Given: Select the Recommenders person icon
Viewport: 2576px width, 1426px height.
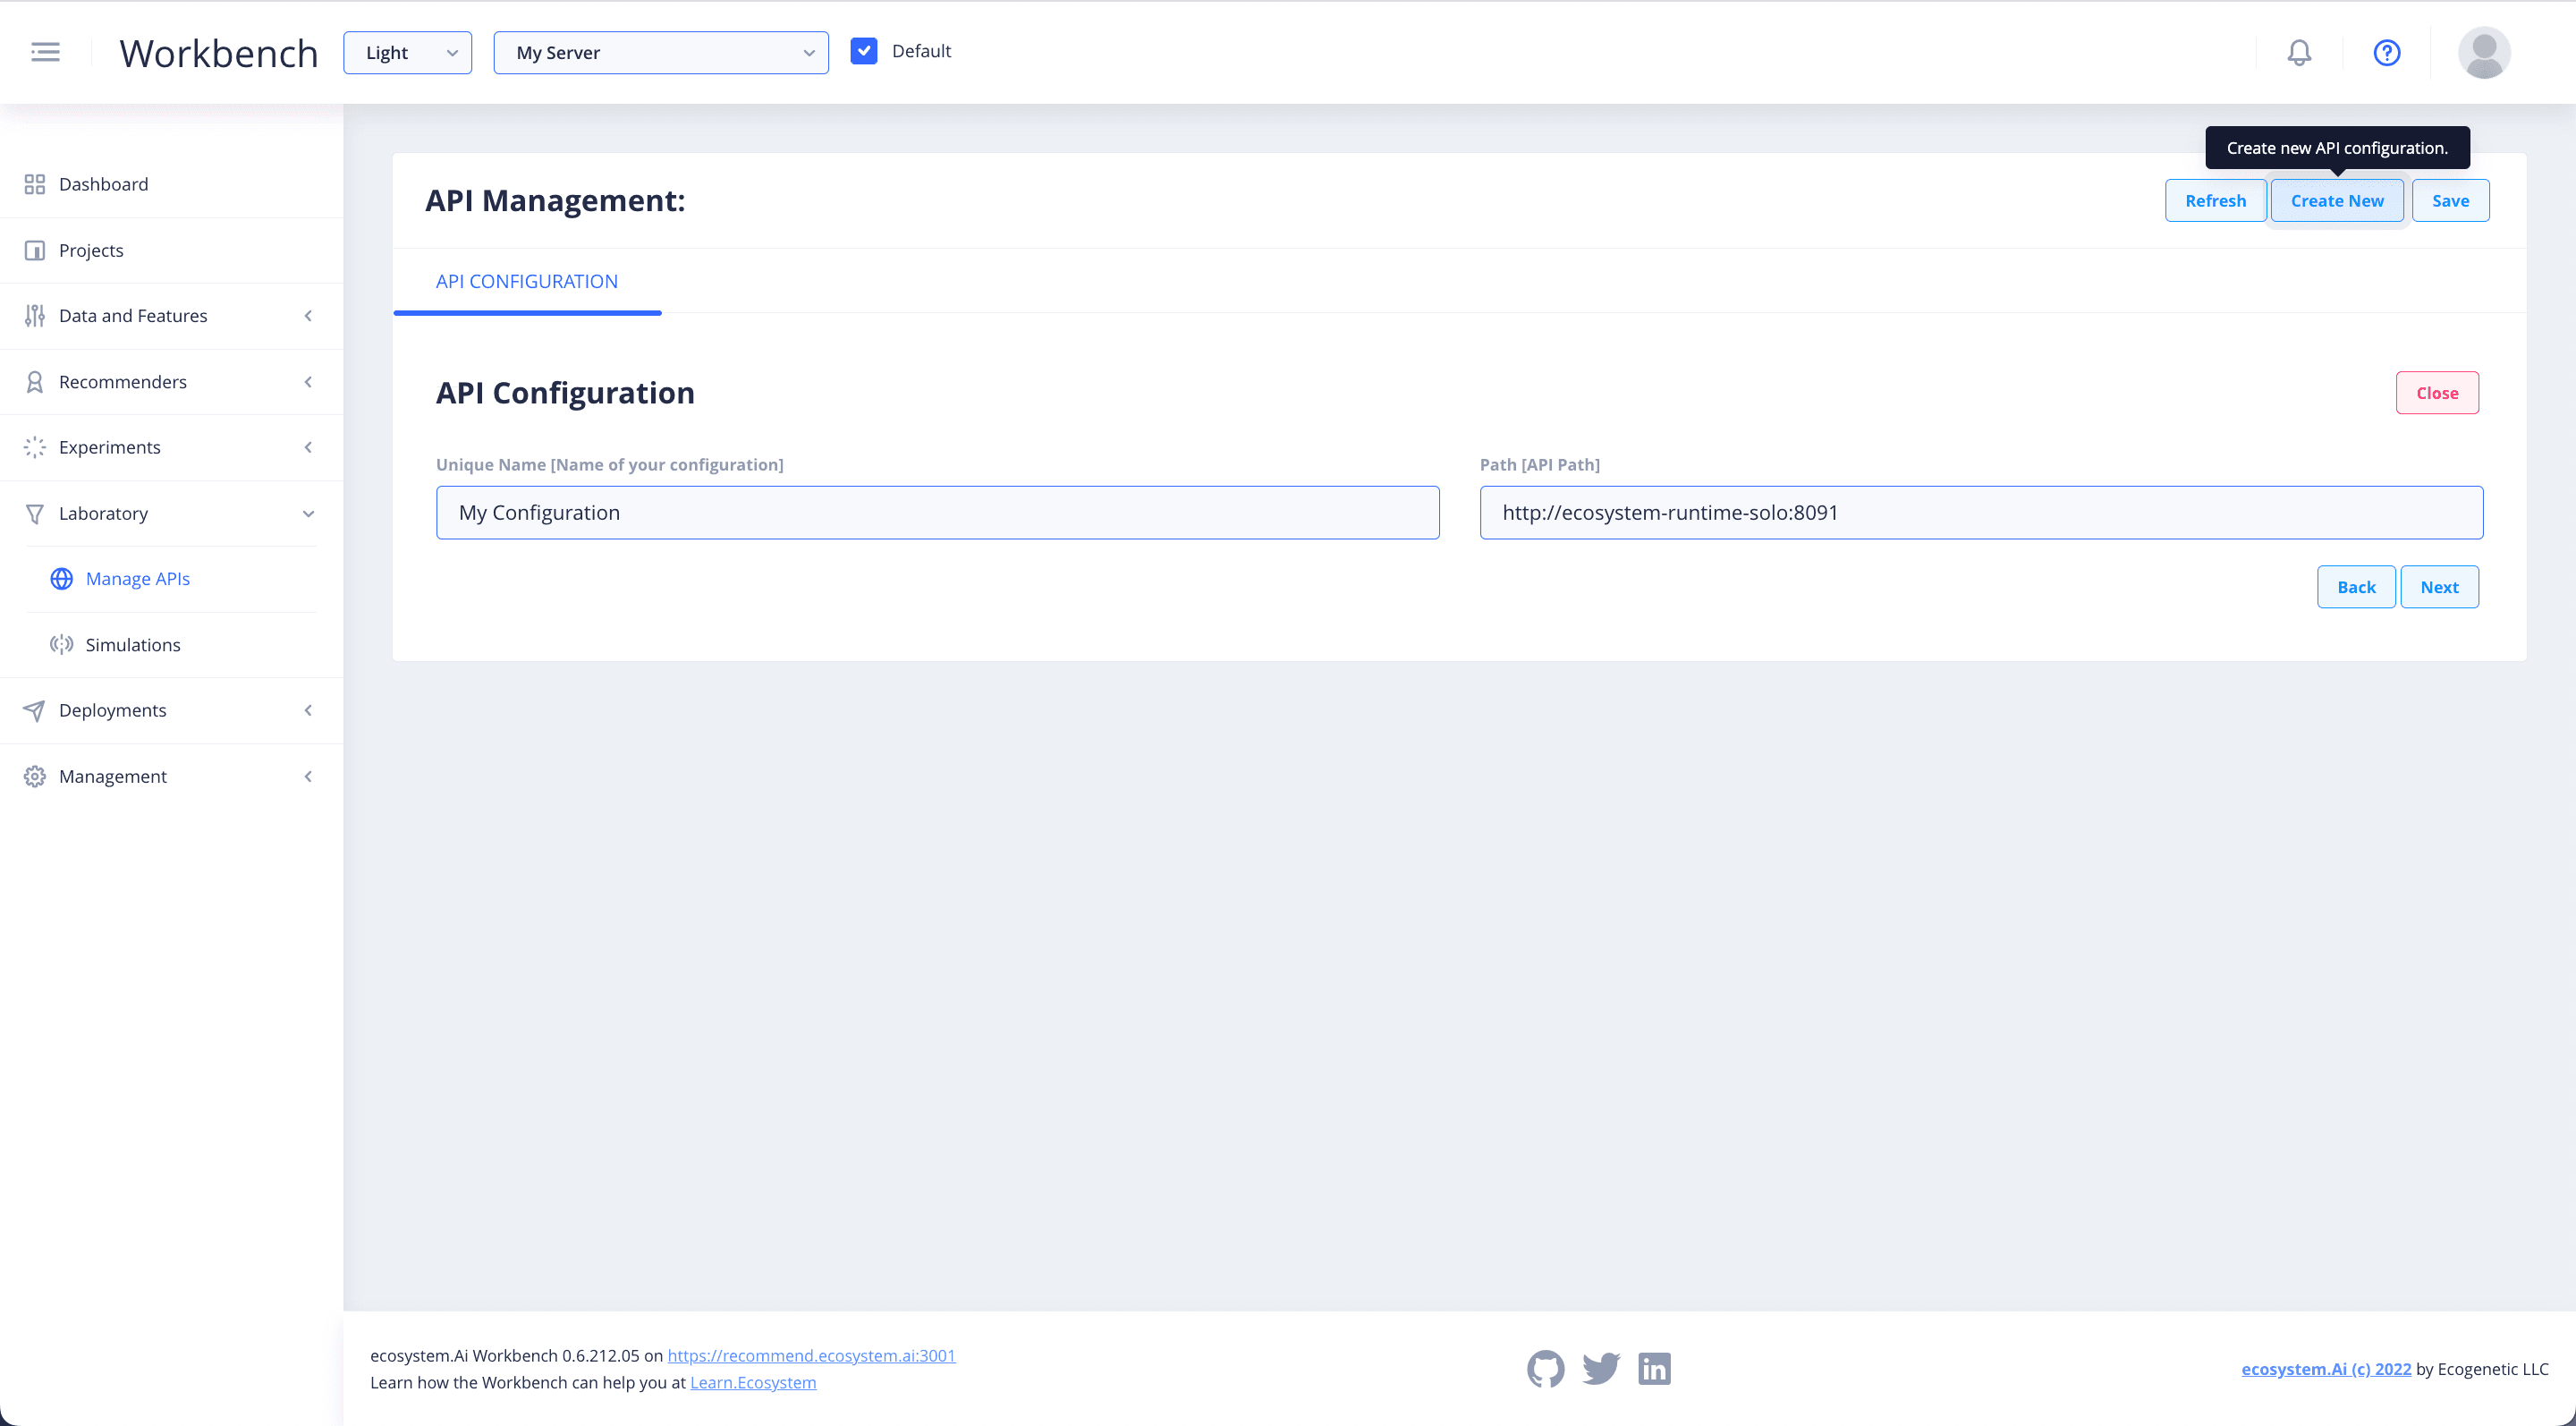Looking at the screenshot, I should [x=34, y=381].
